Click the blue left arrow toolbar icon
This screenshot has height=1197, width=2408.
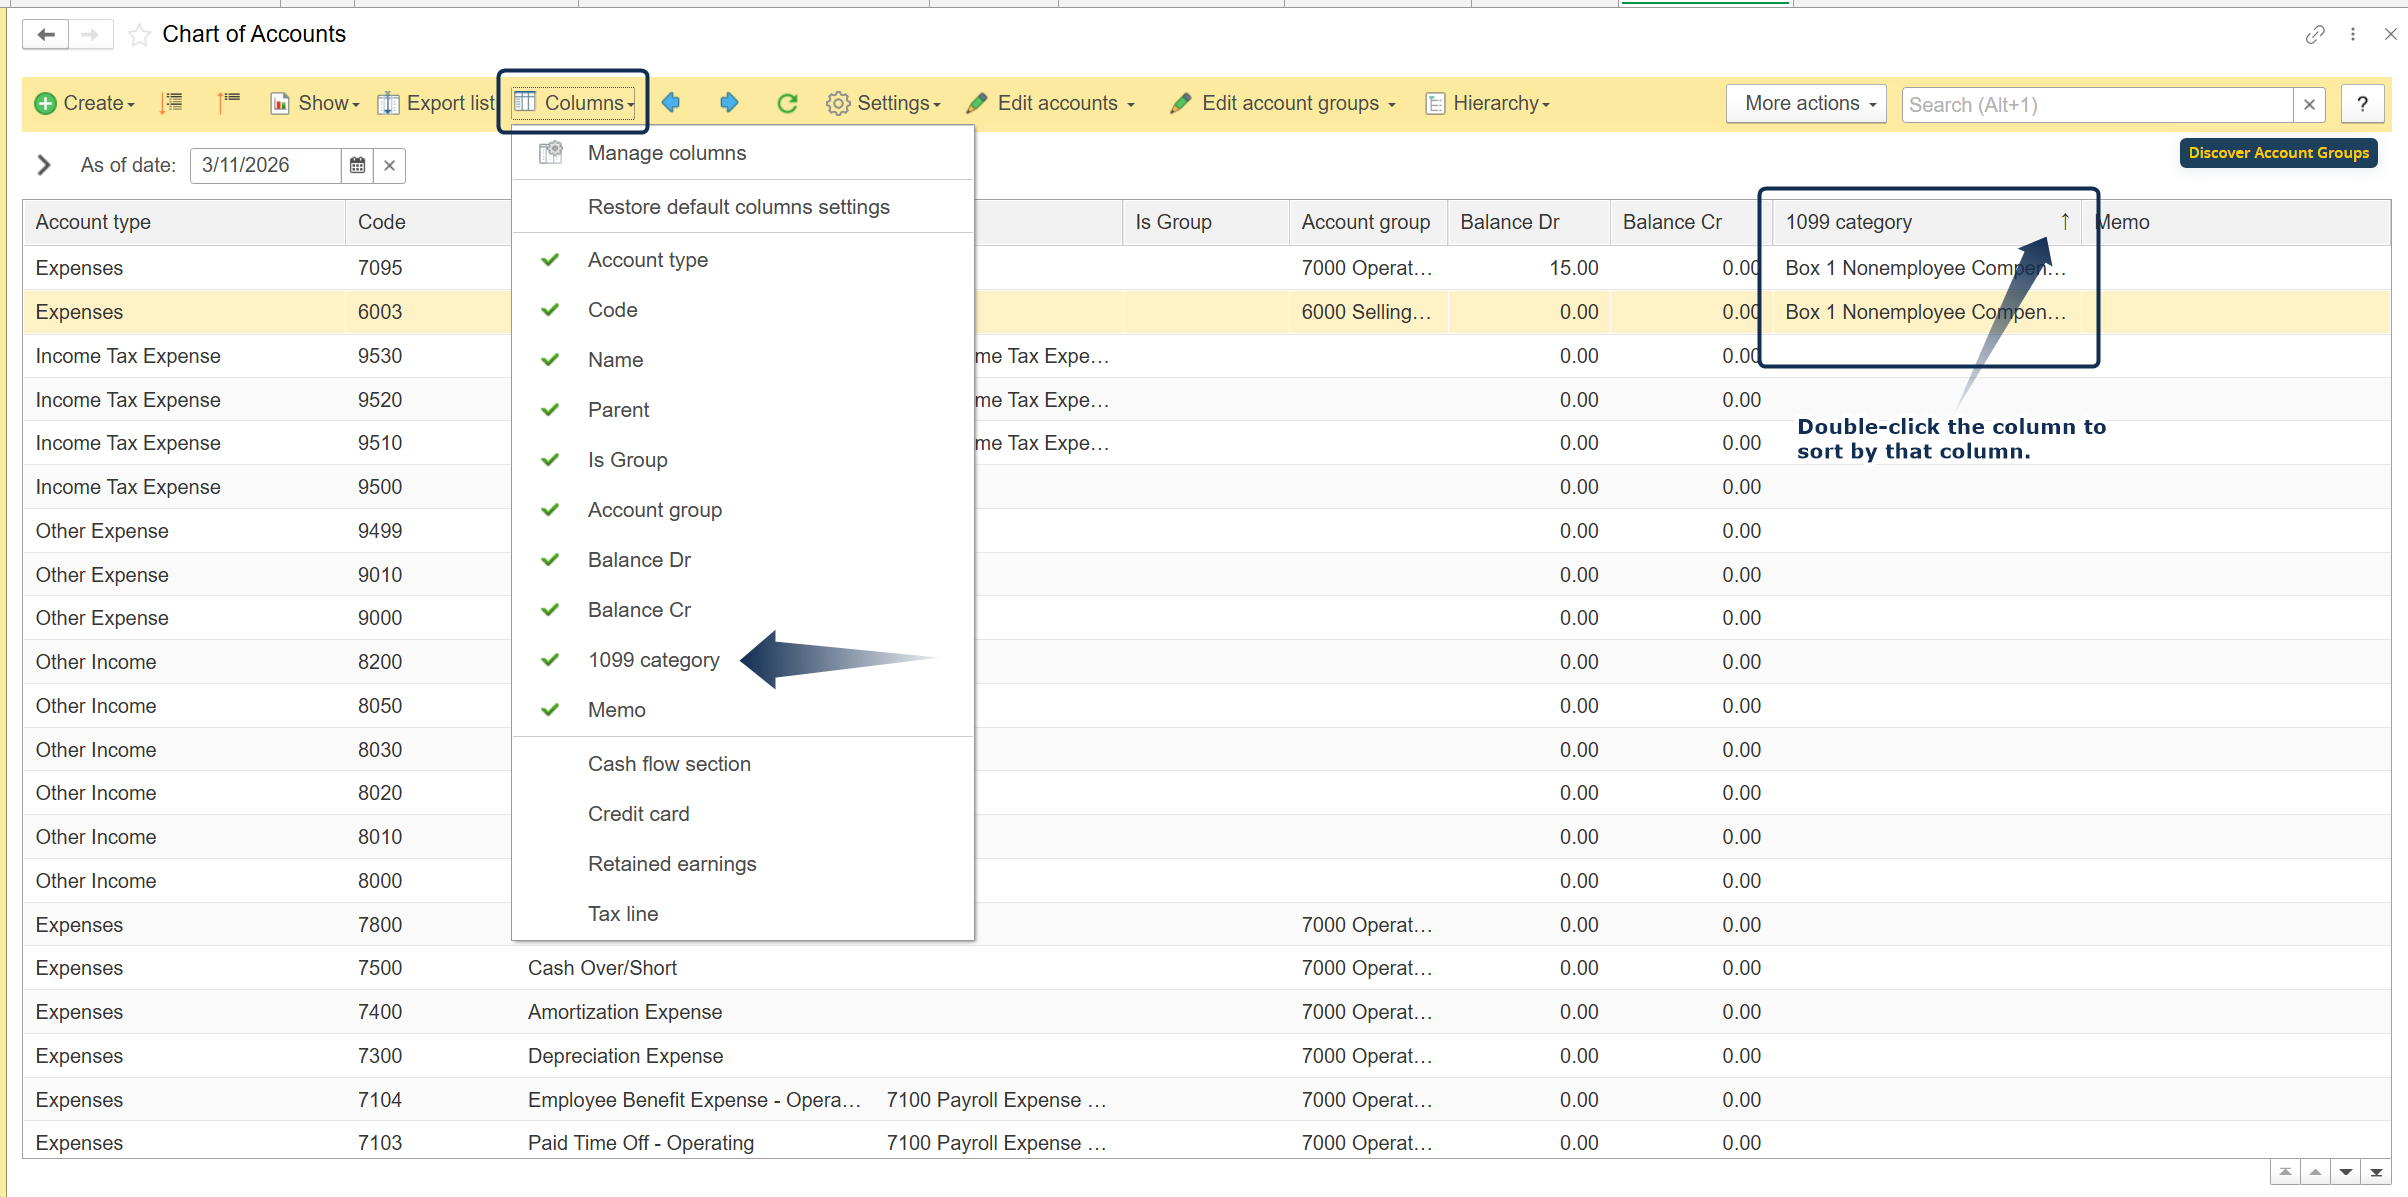tap(671, 103)
